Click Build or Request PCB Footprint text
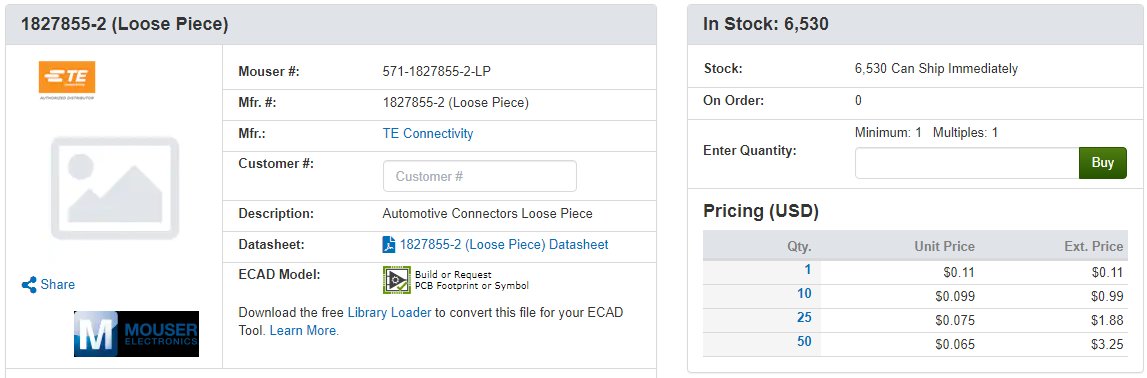1147x378 pixels. pos(472,280)
